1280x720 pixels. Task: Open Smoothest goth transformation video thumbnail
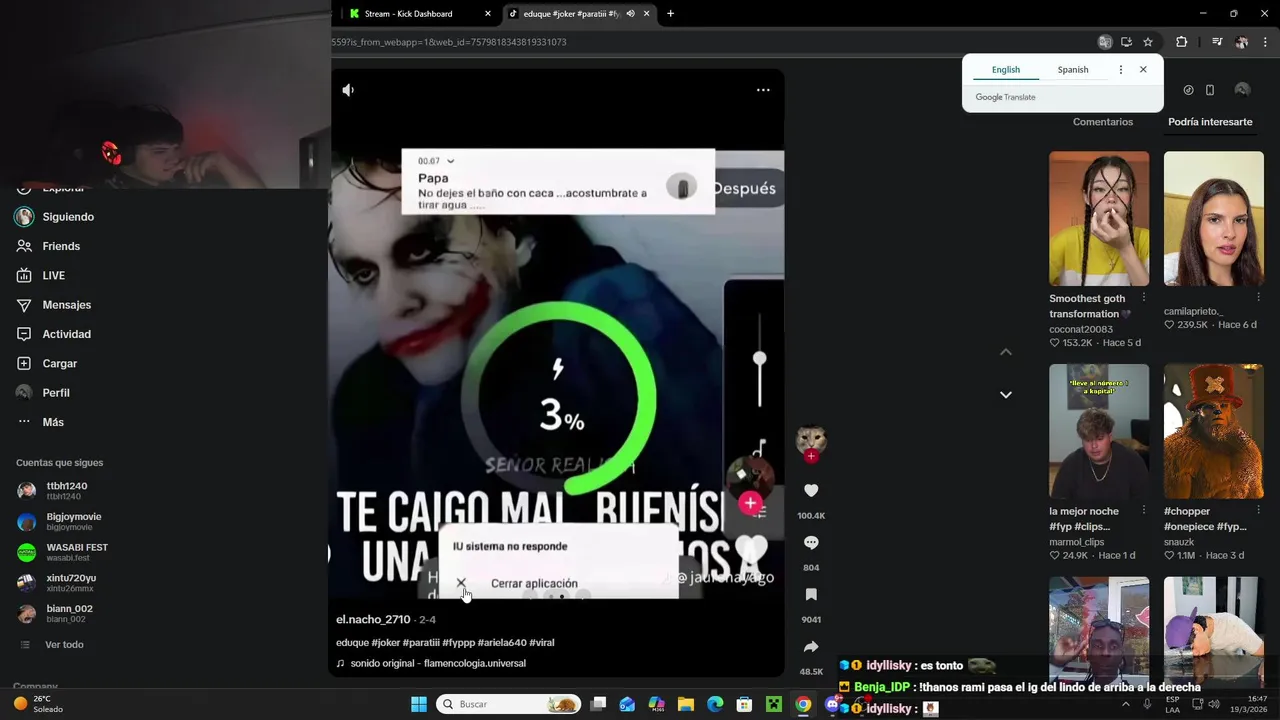click(x=1099, y=218)
